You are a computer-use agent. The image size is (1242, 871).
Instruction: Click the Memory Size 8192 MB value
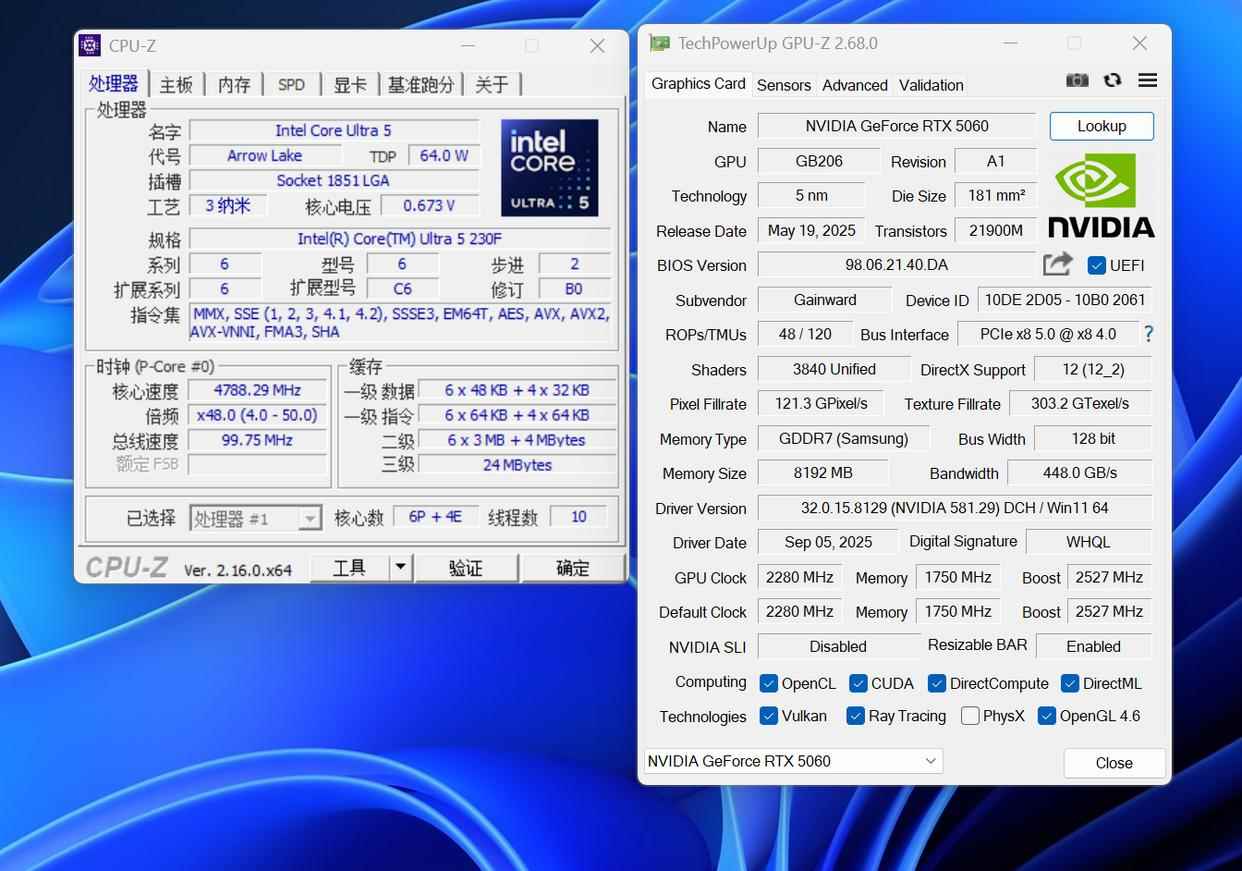pos(823,473)
